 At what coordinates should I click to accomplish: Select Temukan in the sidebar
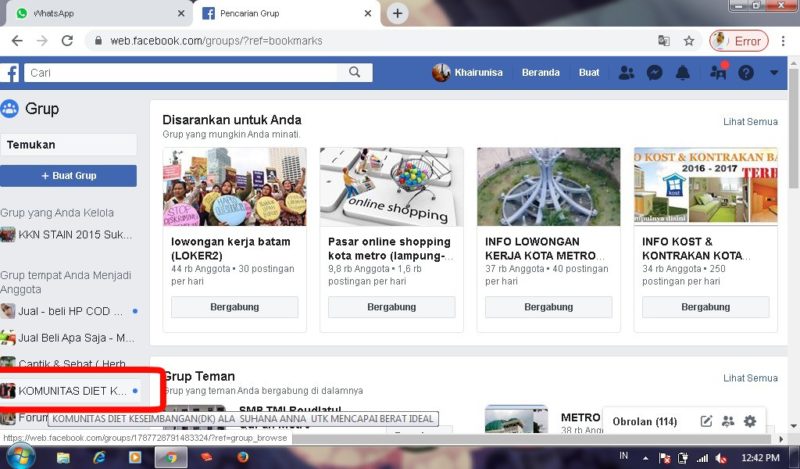[x=68, y=144]
